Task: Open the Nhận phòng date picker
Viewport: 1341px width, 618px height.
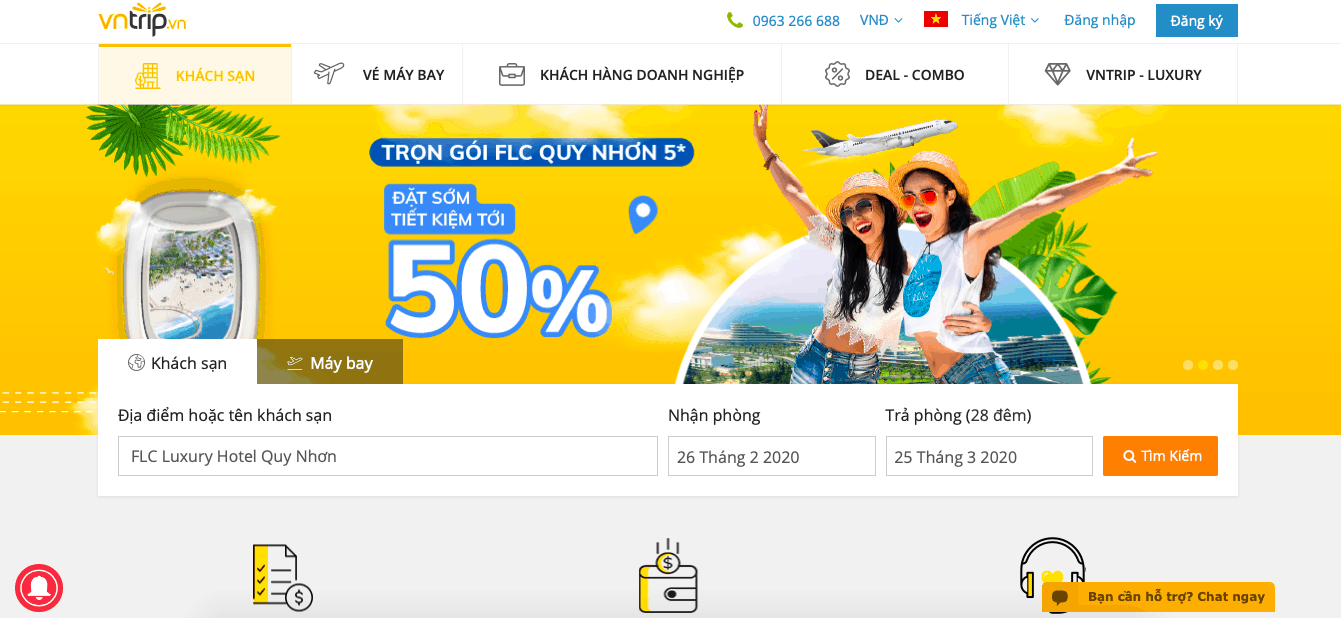Action: pyautogui.click(x=771, y=456)
